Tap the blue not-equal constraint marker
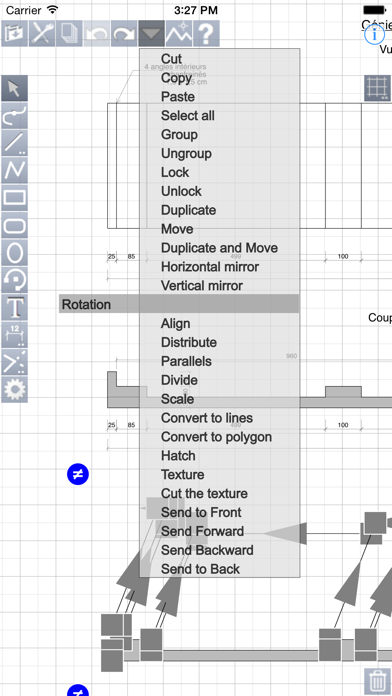 coord(78,474)
